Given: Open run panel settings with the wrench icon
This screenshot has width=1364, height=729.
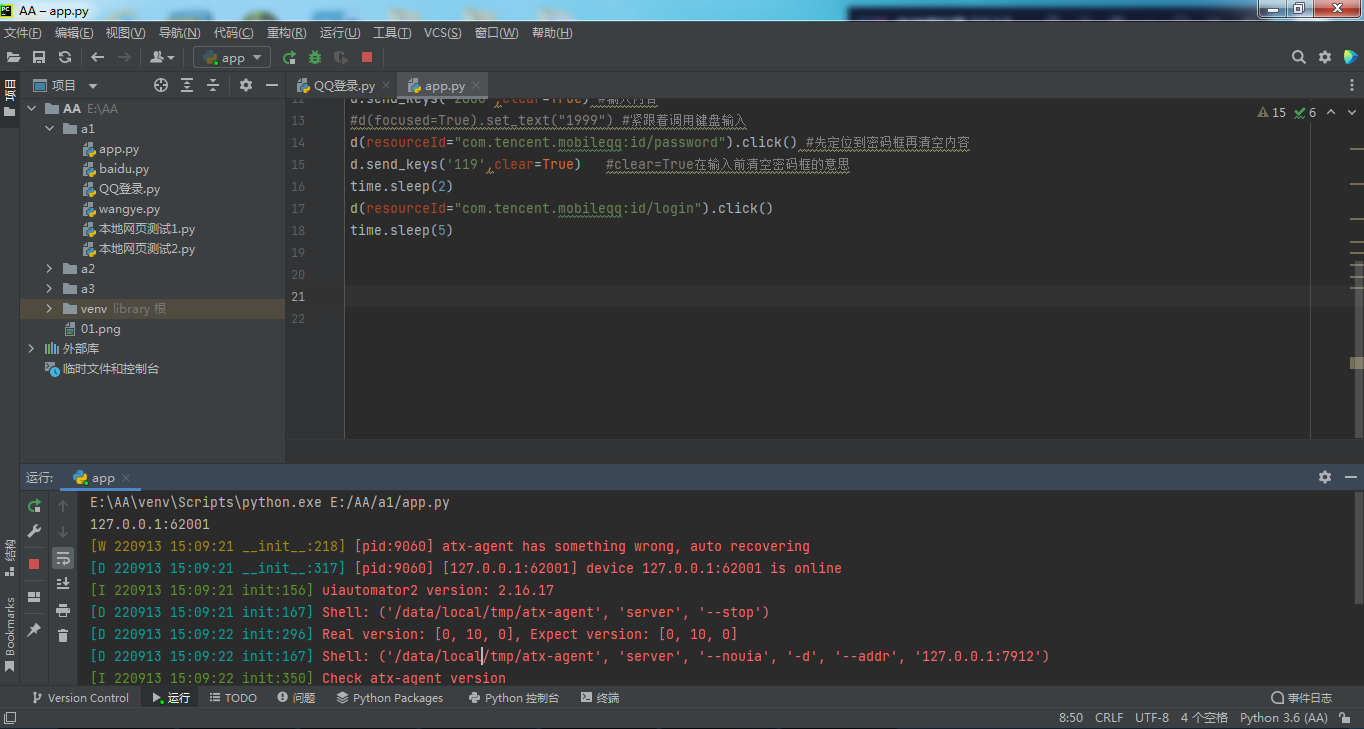Looking at the screenshot, I should pos(34,530).
